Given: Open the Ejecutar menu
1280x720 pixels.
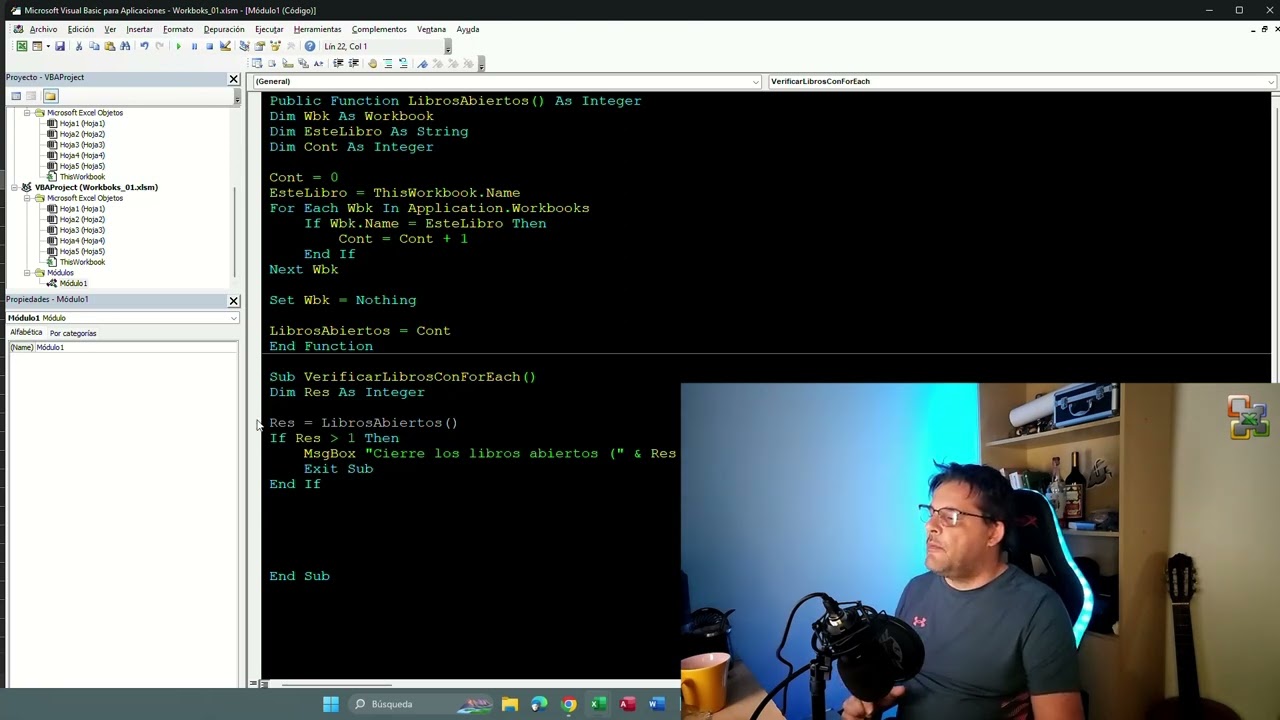Looking at the screenshot, I should click(x=269, y=29).
